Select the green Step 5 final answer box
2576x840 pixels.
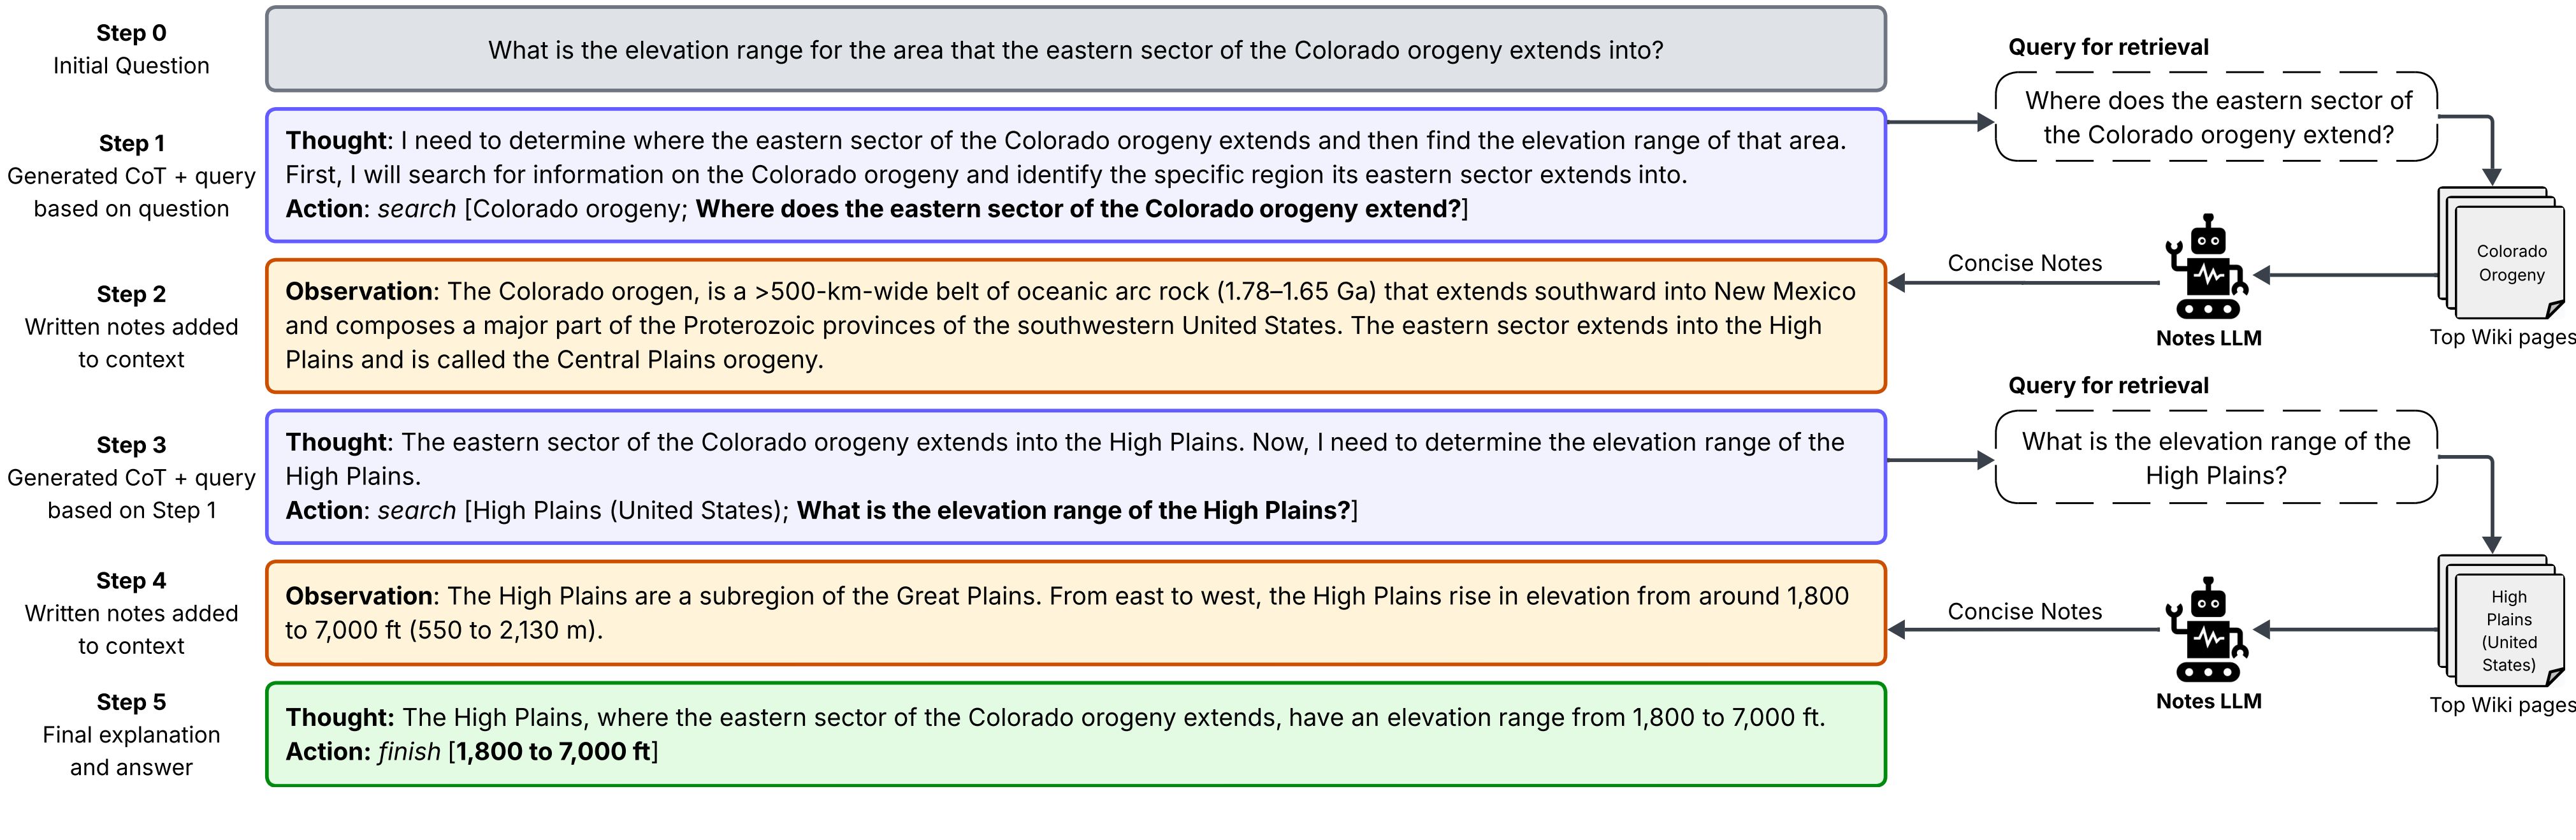tap(1076, 734)
